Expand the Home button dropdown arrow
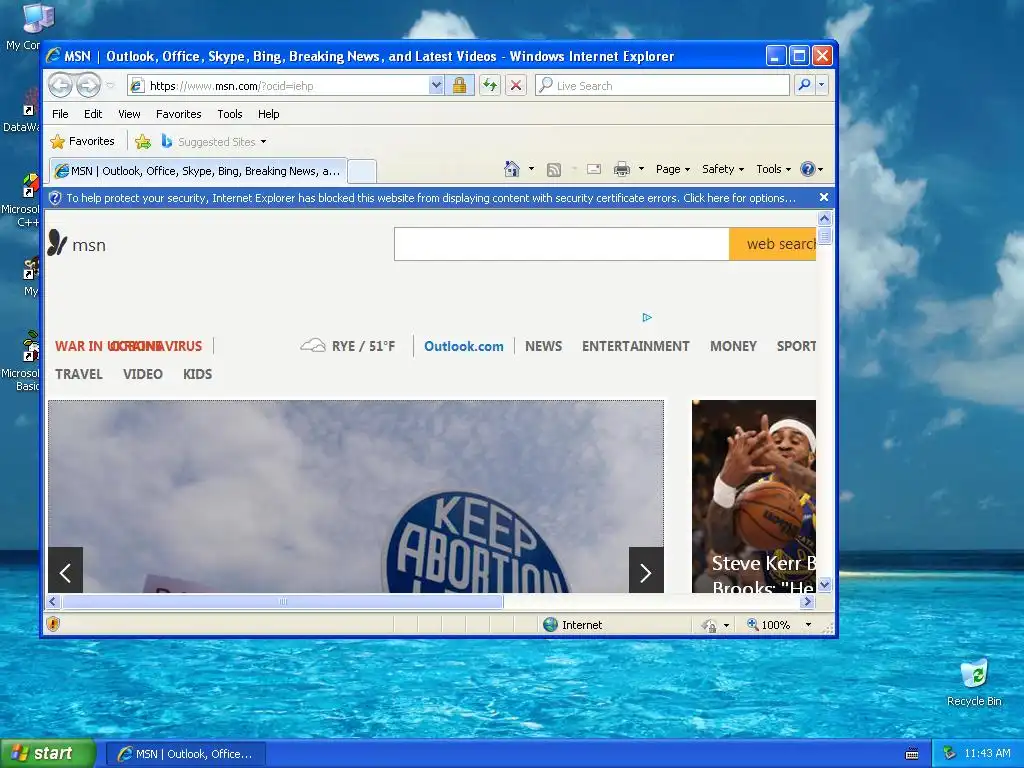The image size is (1024, 768). [x=531, y=169]
